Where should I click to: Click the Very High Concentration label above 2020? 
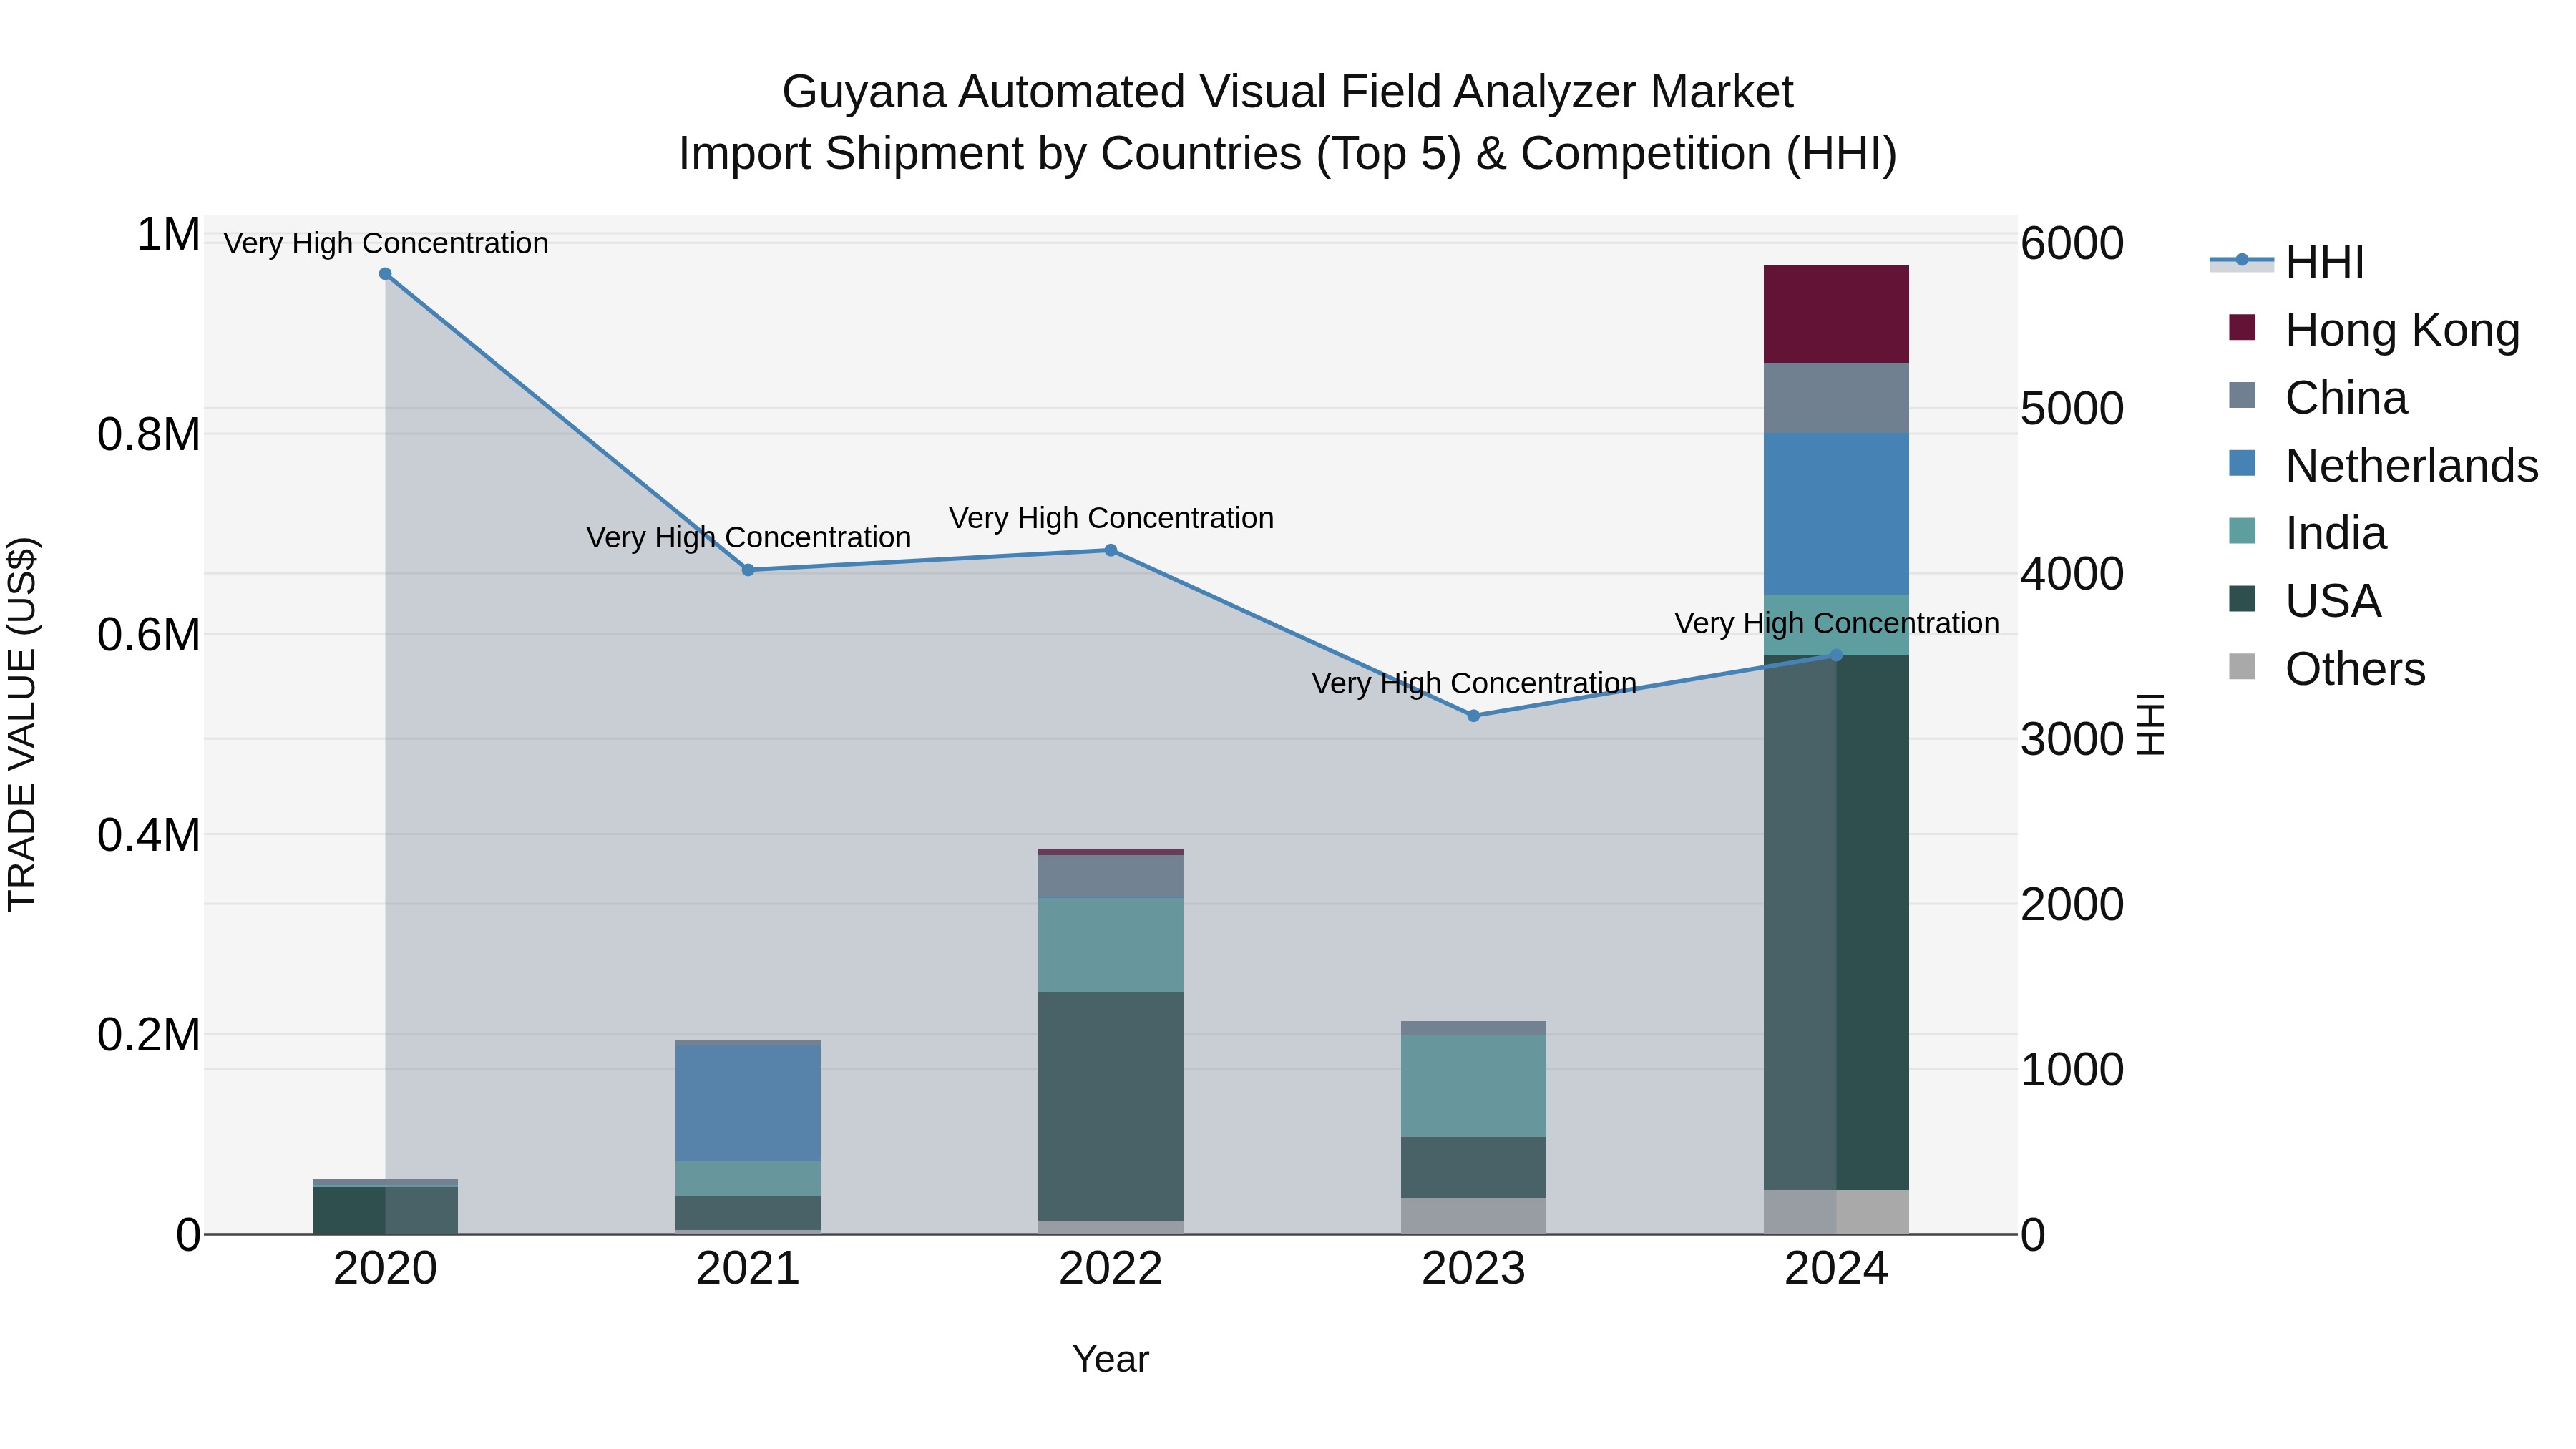(x=386, y=243)
